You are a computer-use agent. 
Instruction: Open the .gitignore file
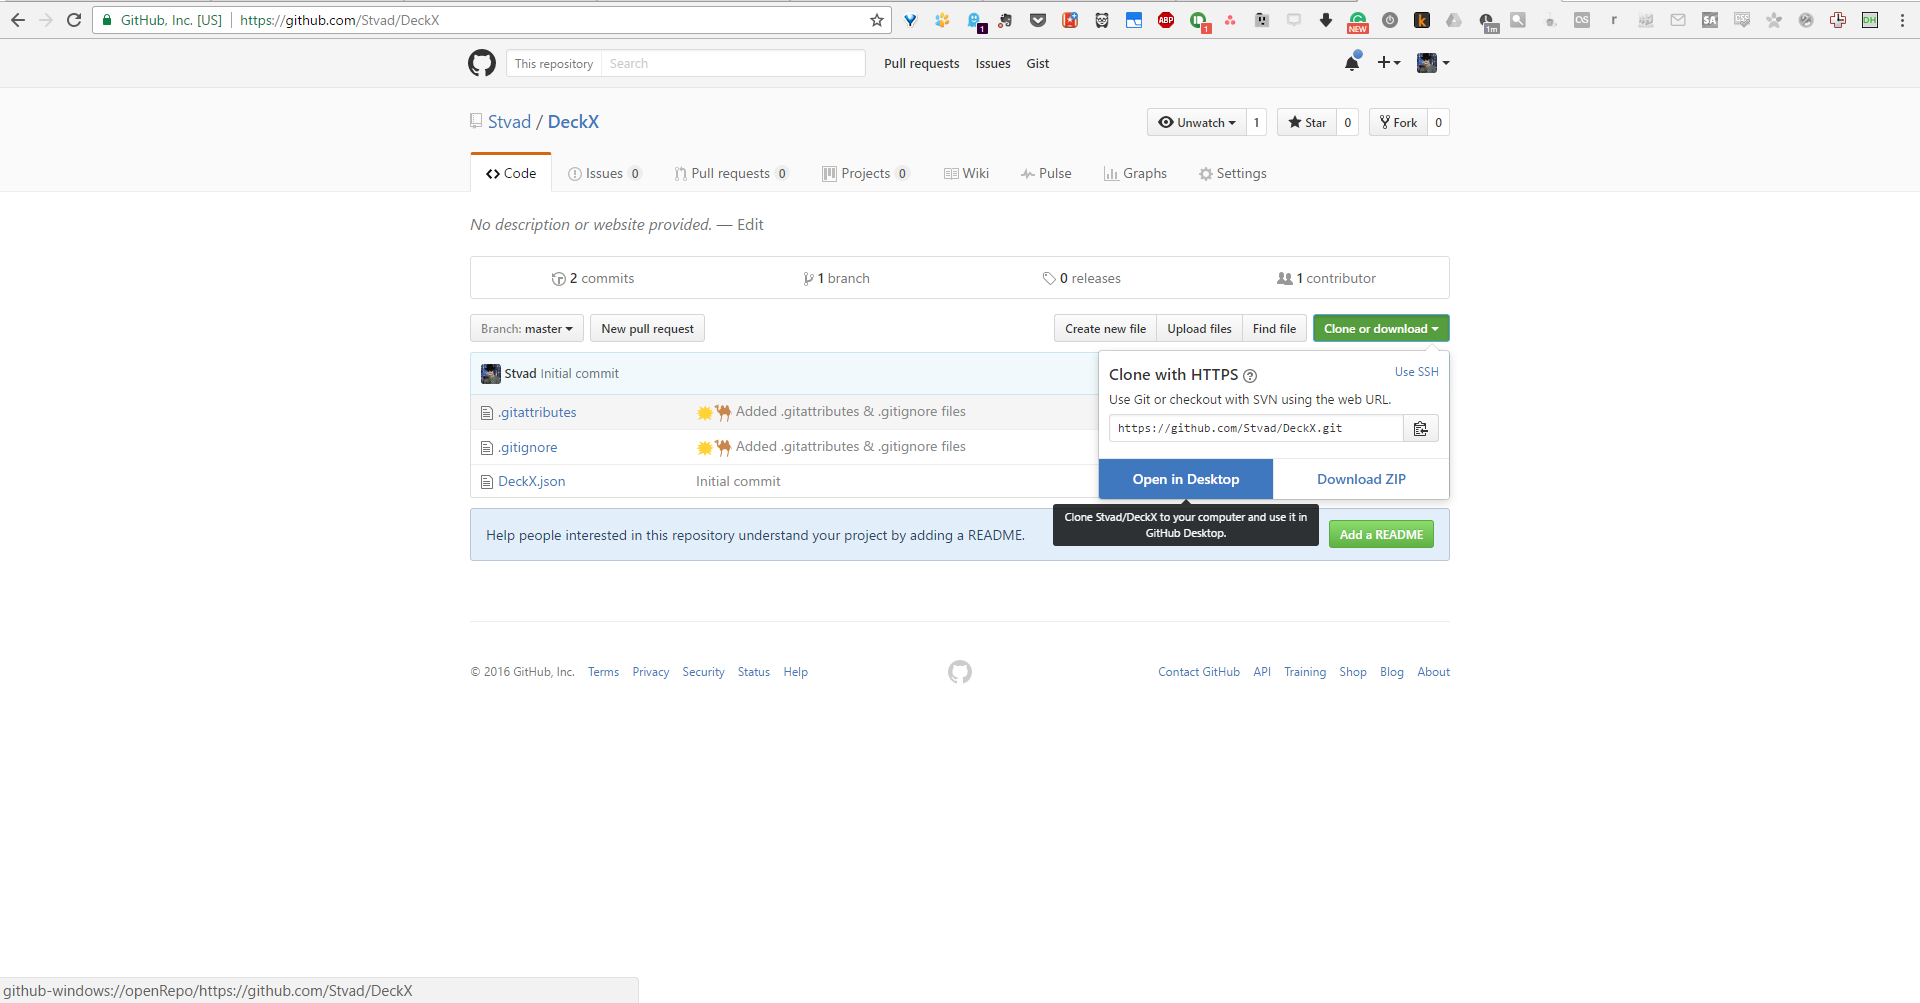point(528,447)
